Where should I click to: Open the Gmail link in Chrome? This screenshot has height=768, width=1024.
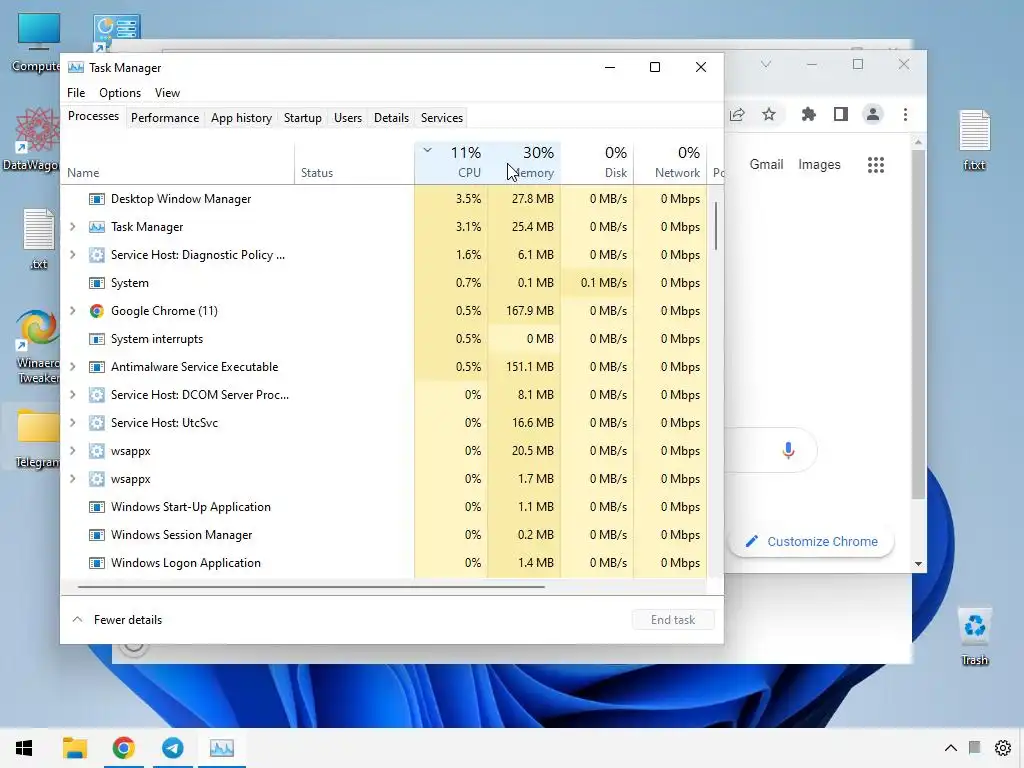click(766, 165)
